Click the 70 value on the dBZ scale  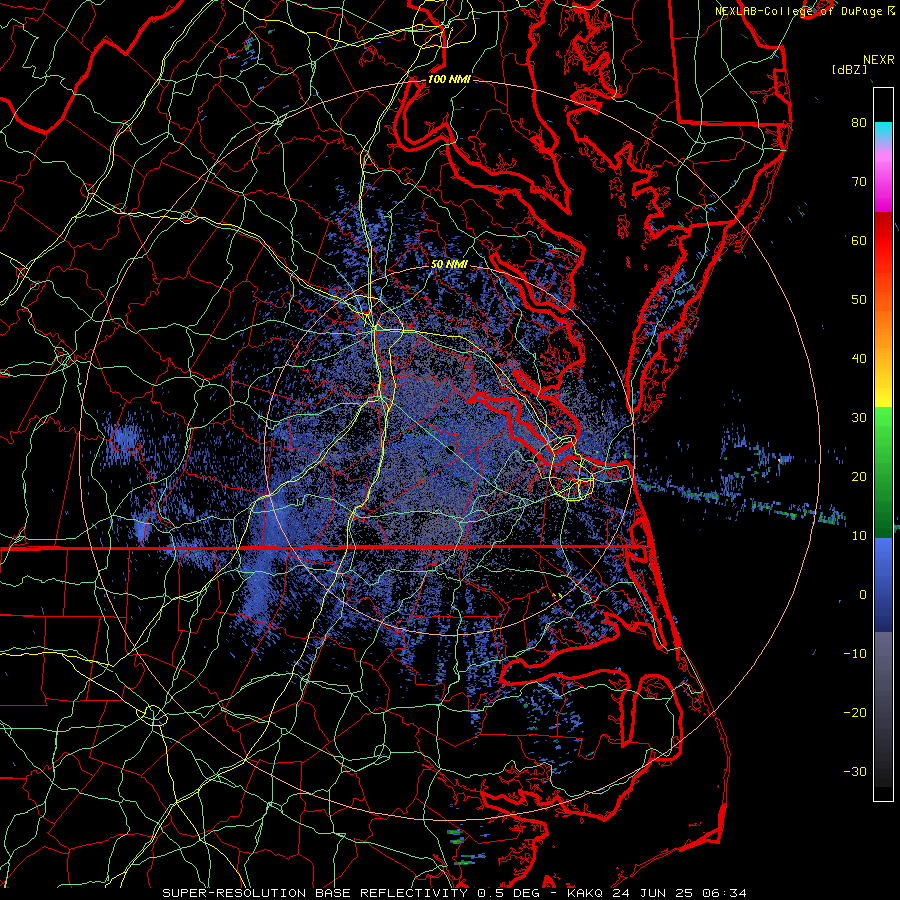pyautogui.click(x=859, y=181)
